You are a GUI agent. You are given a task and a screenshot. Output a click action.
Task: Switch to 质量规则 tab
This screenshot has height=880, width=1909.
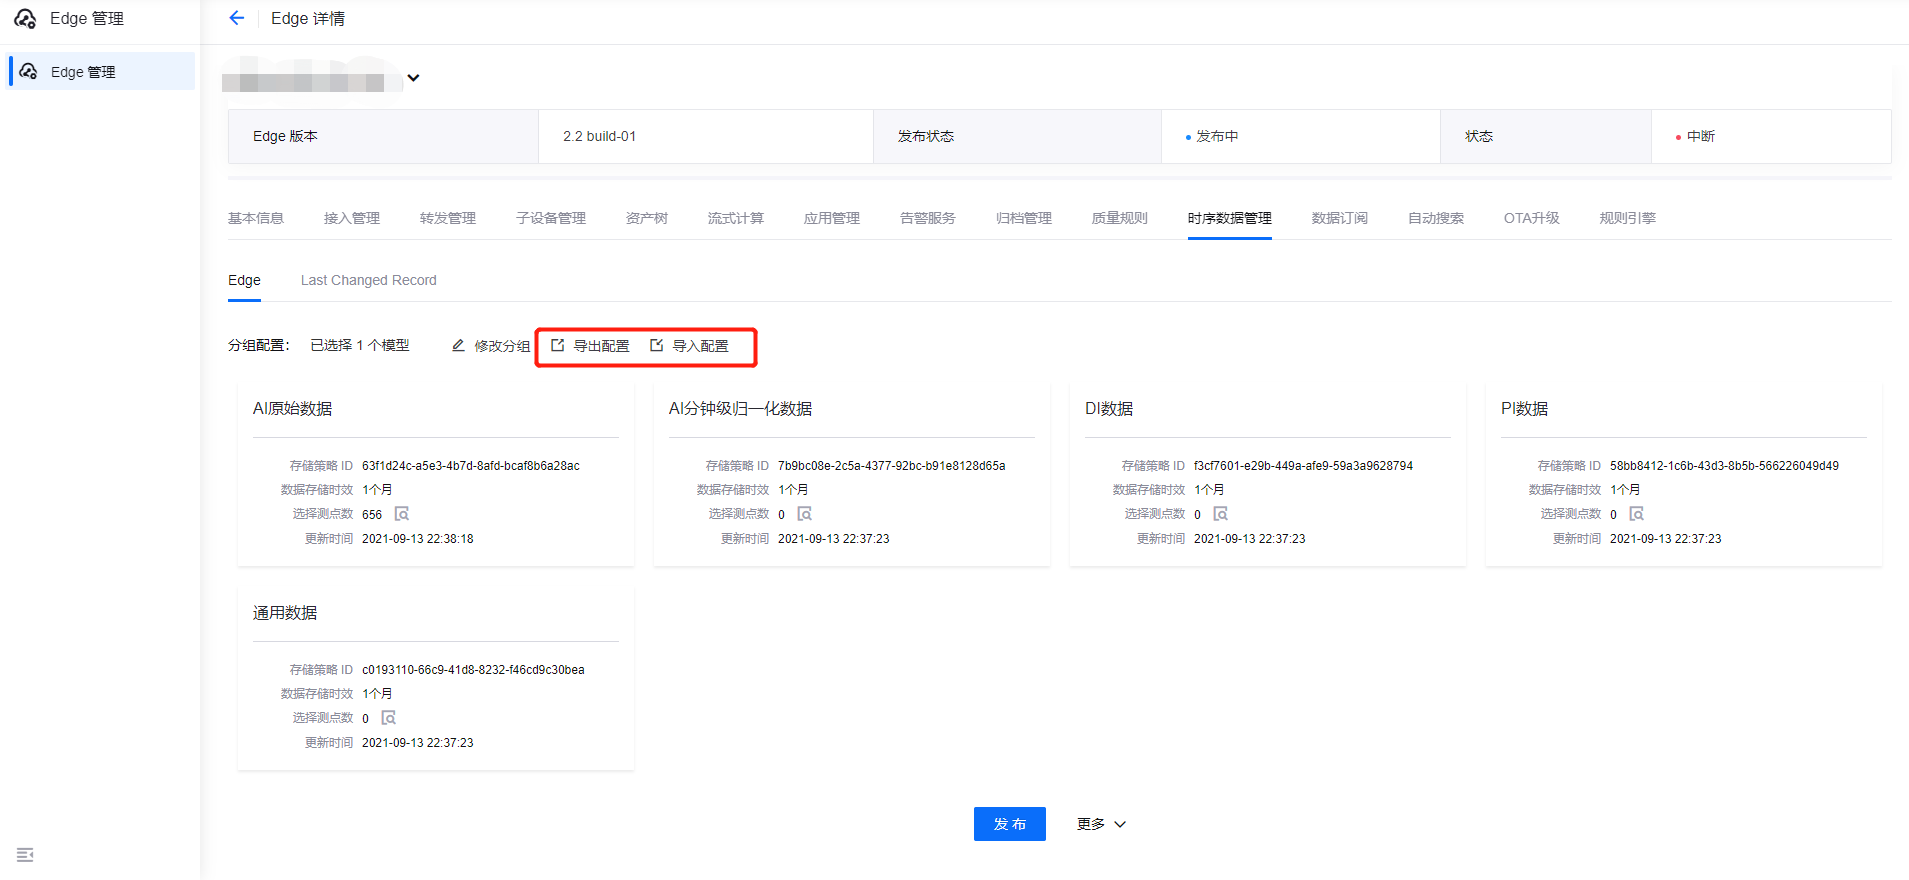[x=1120, y=218]
